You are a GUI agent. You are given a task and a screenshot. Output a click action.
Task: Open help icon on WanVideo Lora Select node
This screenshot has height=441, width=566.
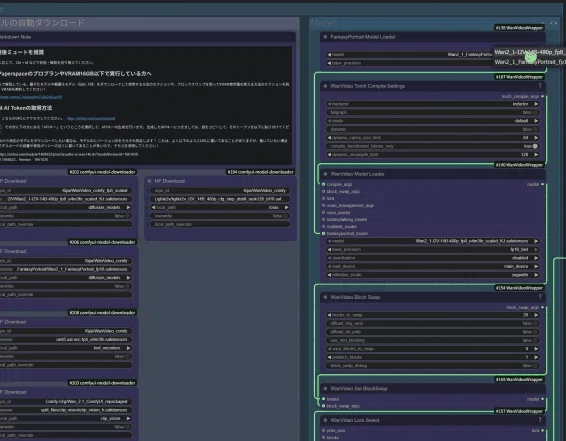540,420
